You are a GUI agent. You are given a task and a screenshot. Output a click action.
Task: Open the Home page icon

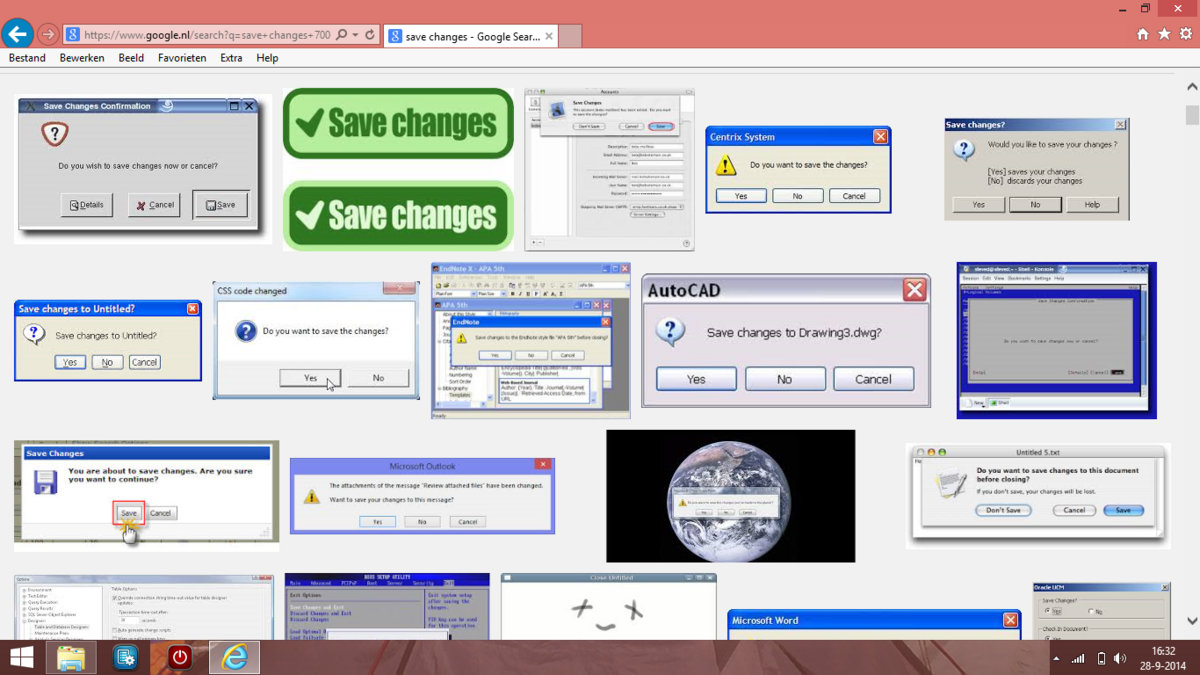[1143, 34]
